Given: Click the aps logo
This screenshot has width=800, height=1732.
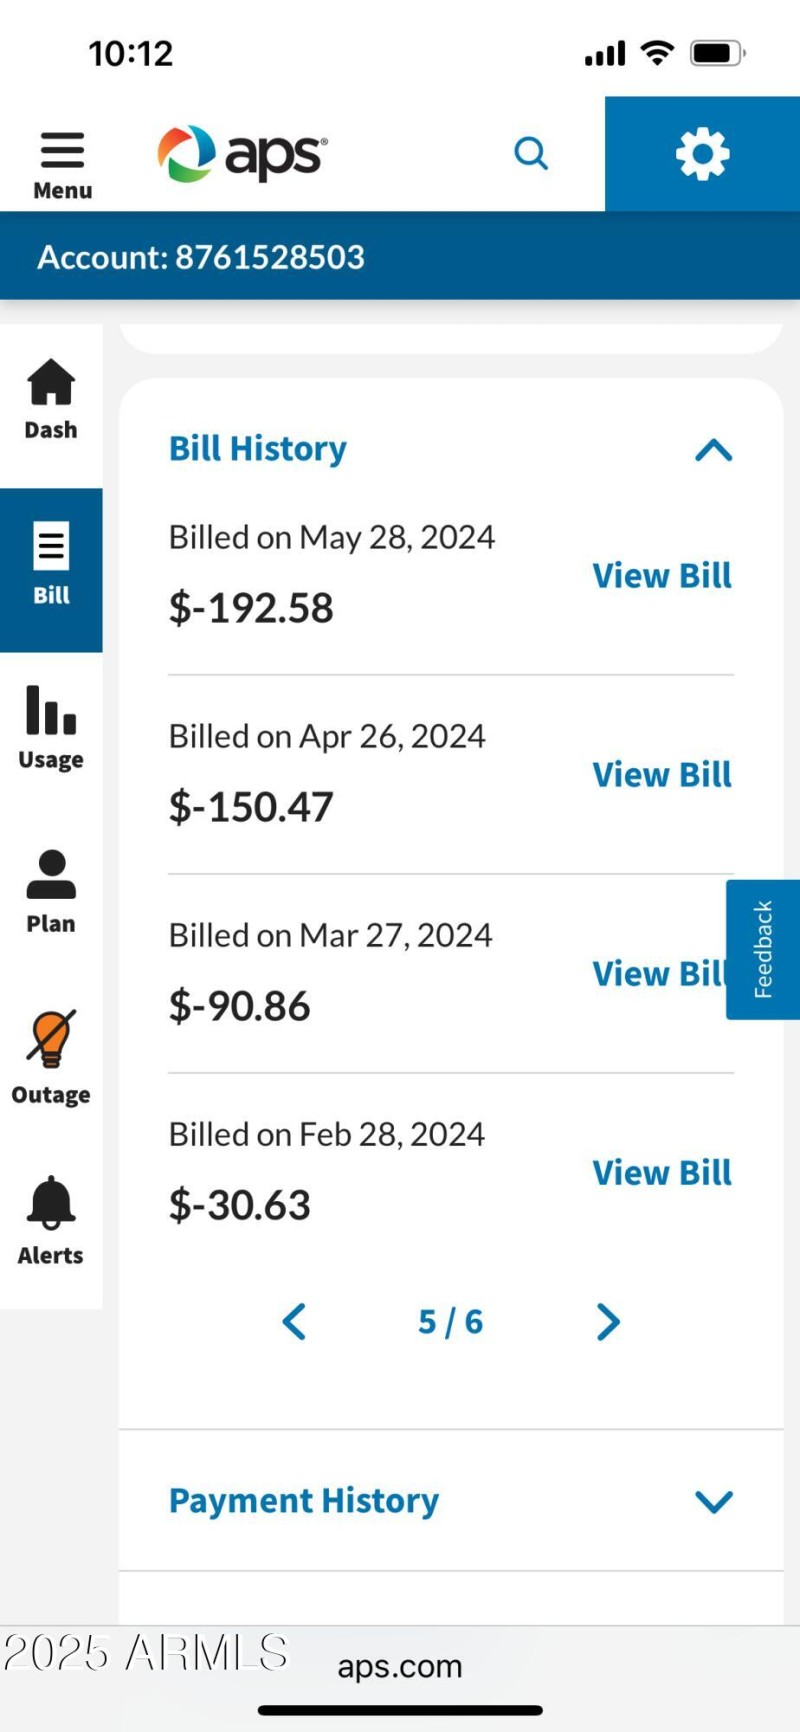Looking at the screenshot, I should [242, 154].
